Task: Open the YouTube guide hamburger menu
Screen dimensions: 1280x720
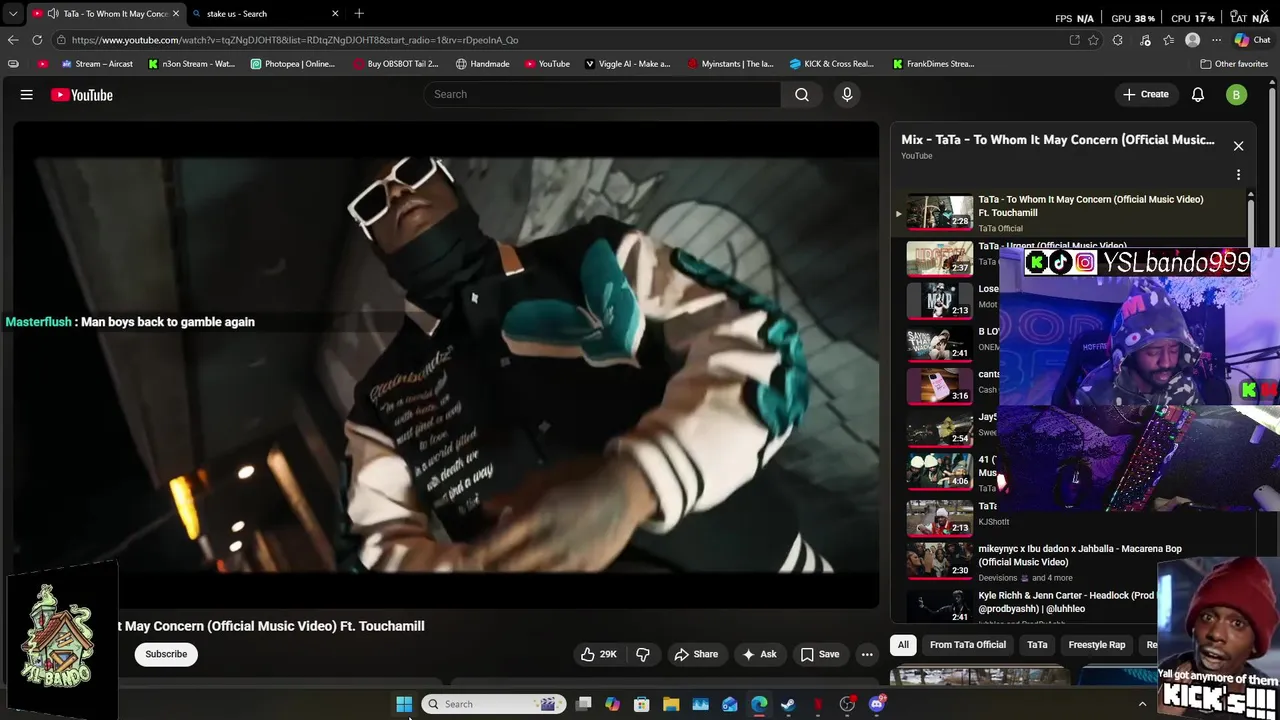Action: click(27, 95)
